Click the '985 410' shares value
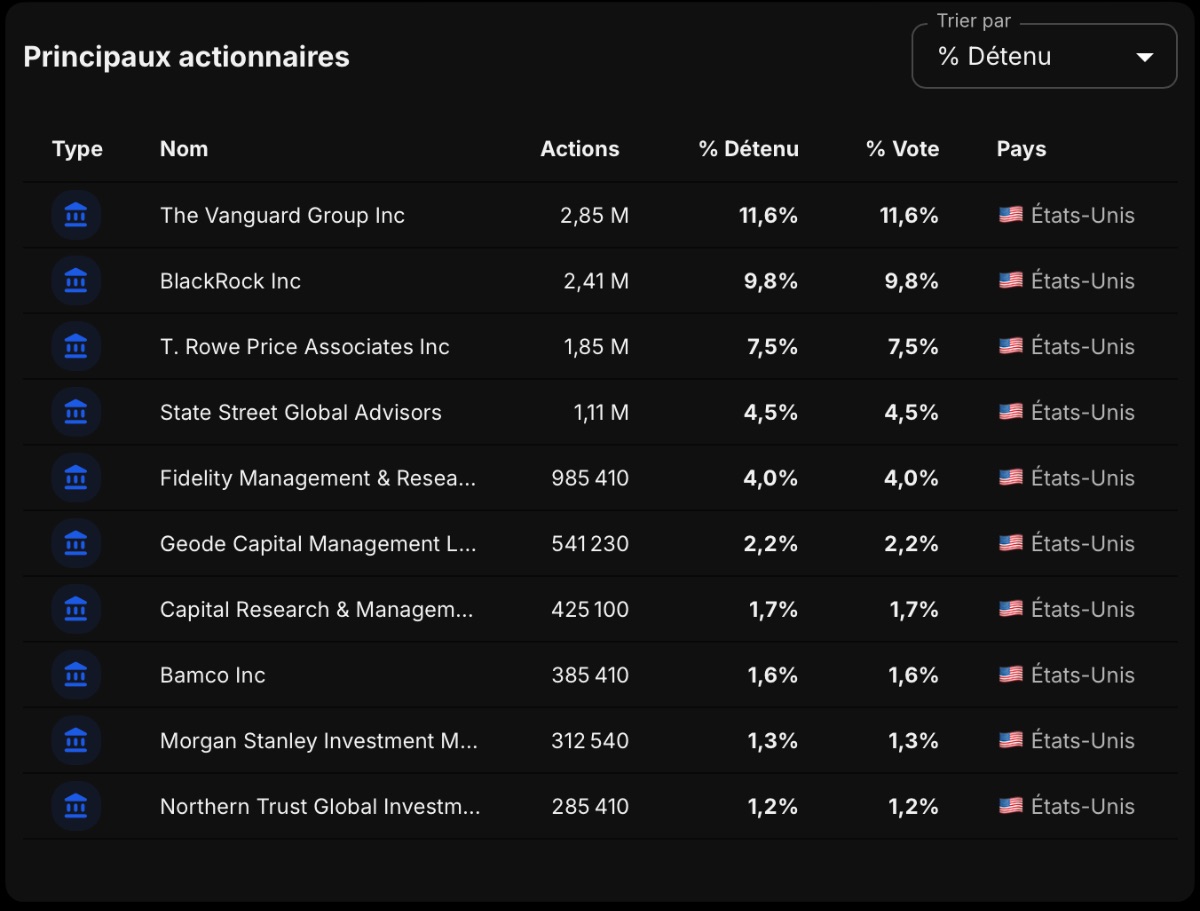The image size is (1200, 911). point(590,478)
